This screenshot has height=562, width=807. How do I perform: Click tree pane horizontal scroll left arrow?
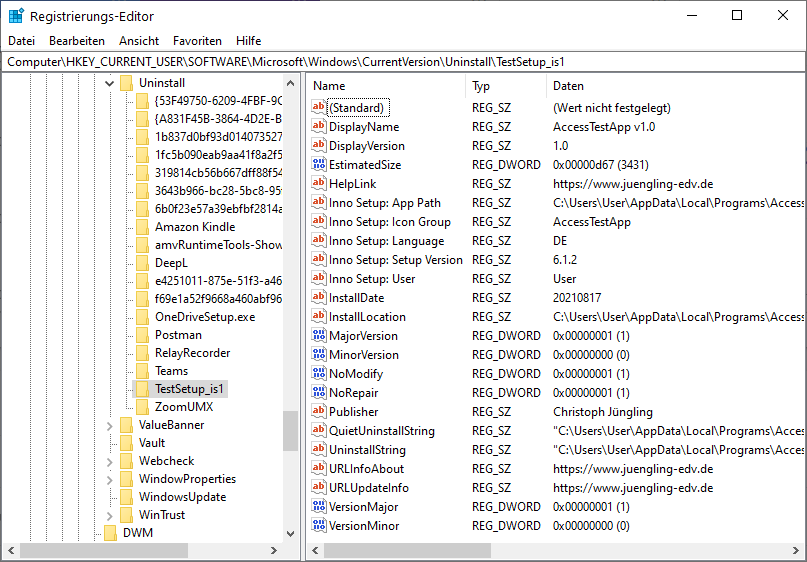(x=11, y=550)
